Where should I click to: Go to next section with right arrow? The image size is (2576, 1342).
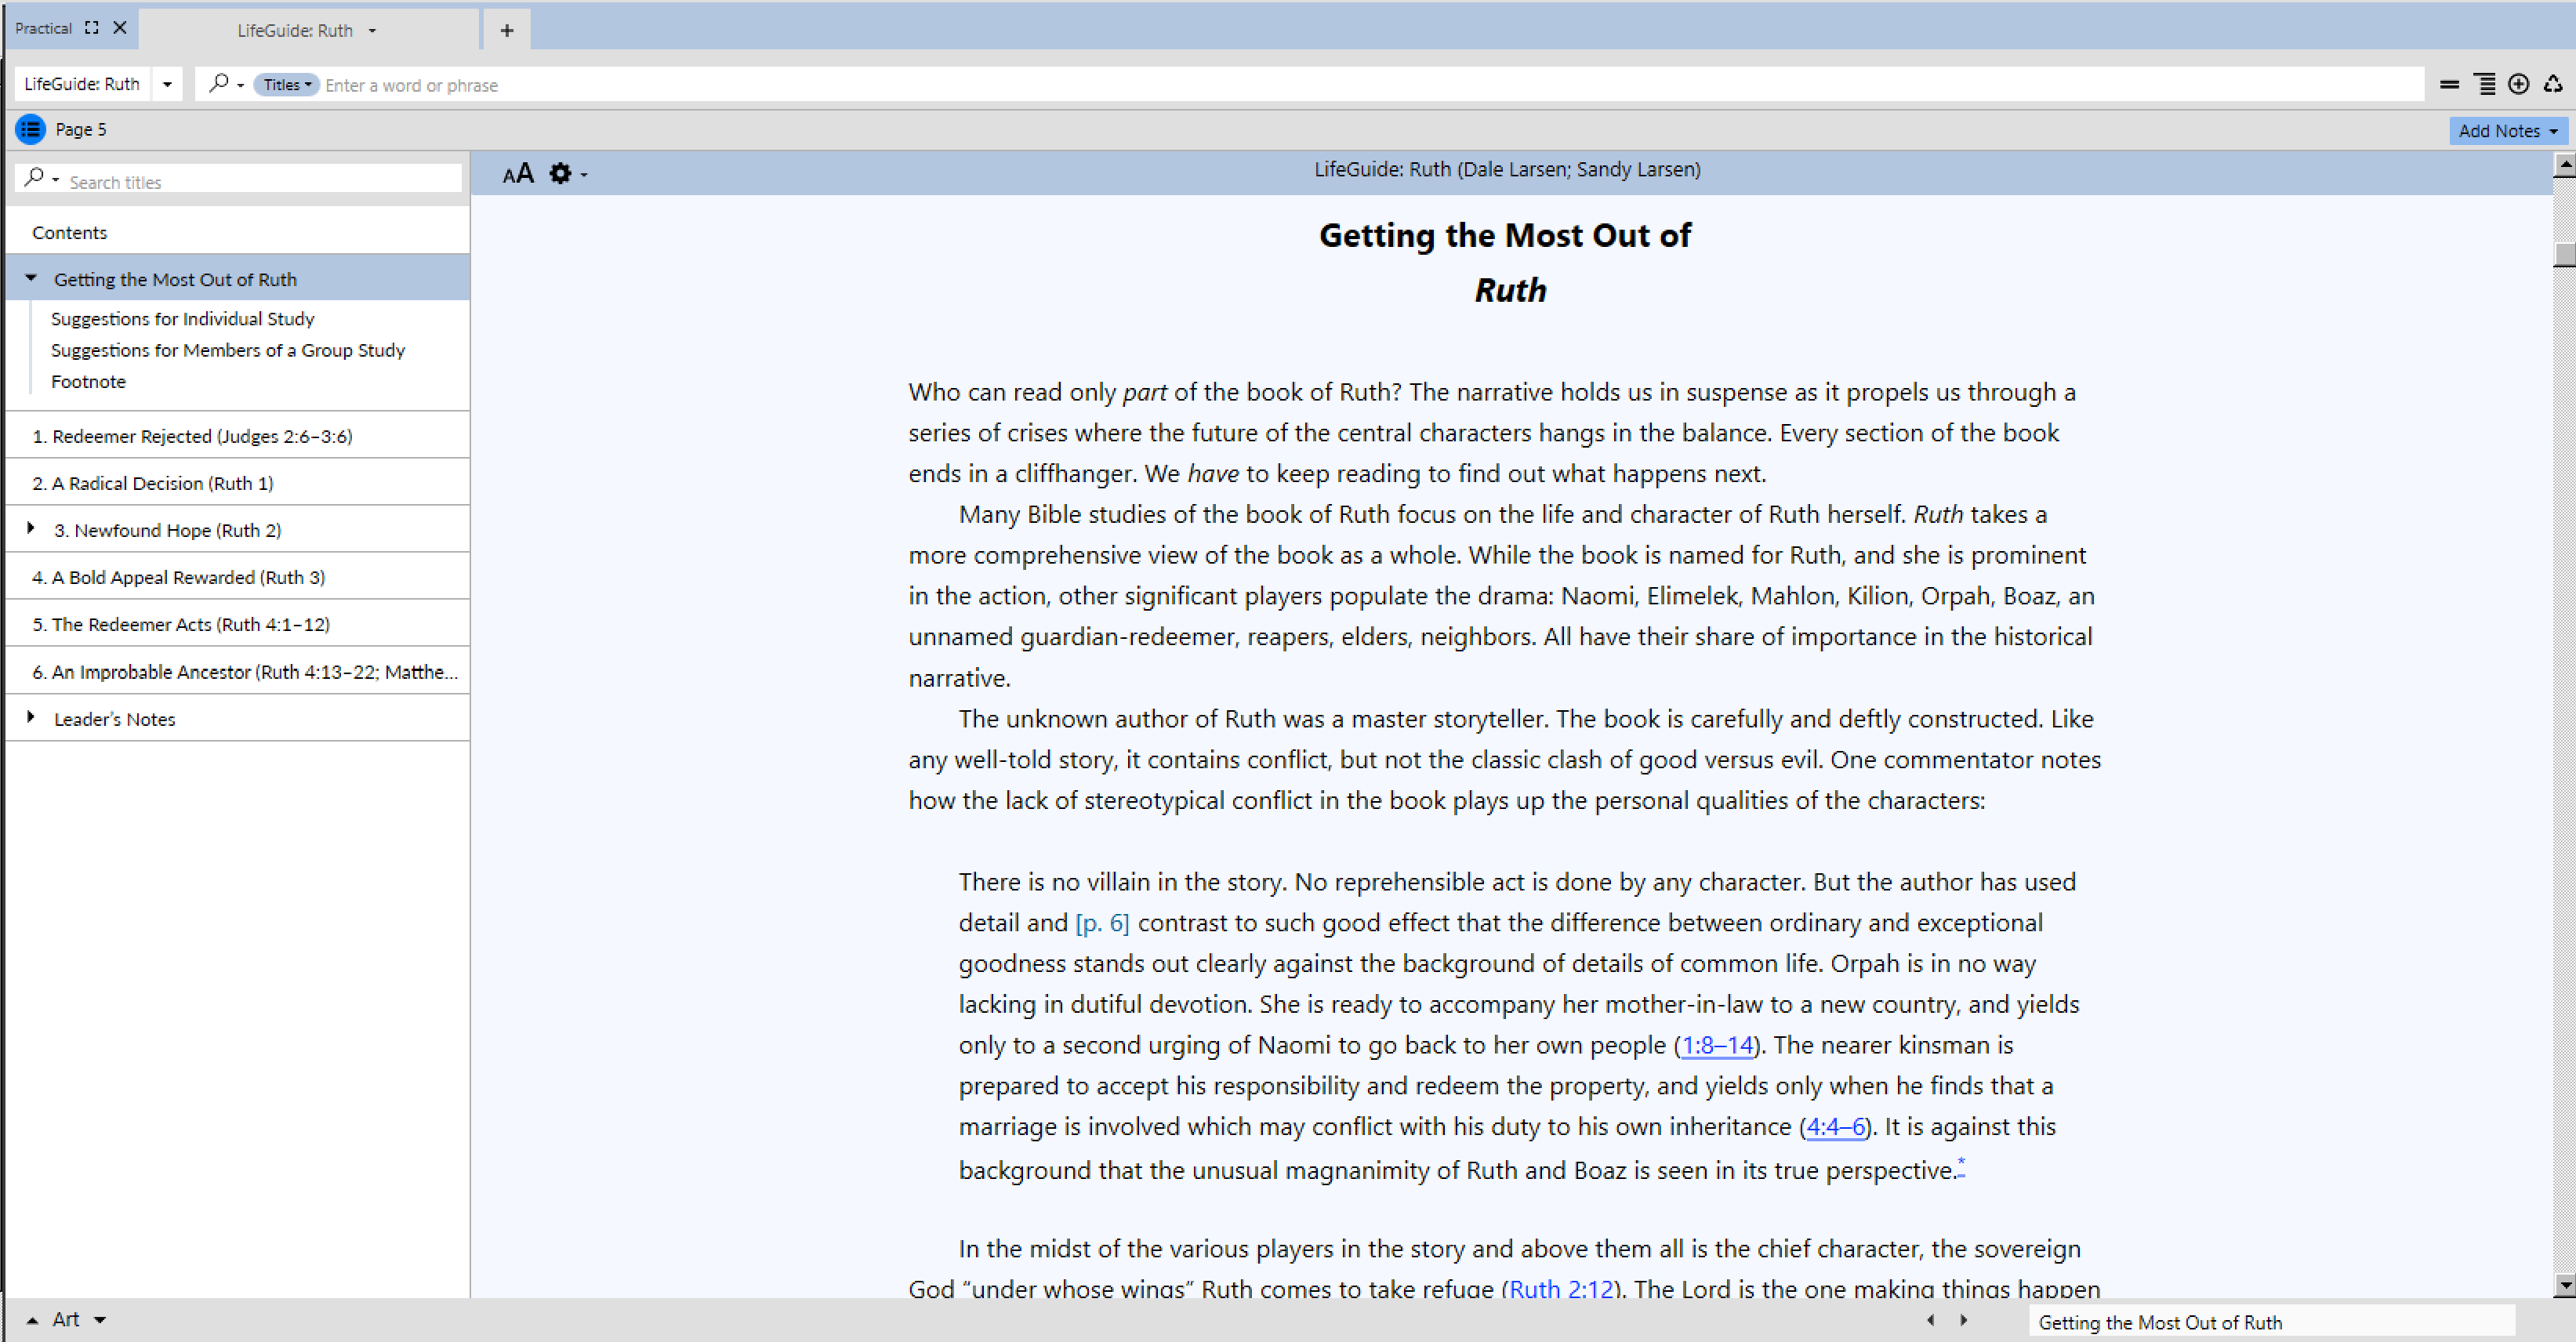coord(1964,1320)
